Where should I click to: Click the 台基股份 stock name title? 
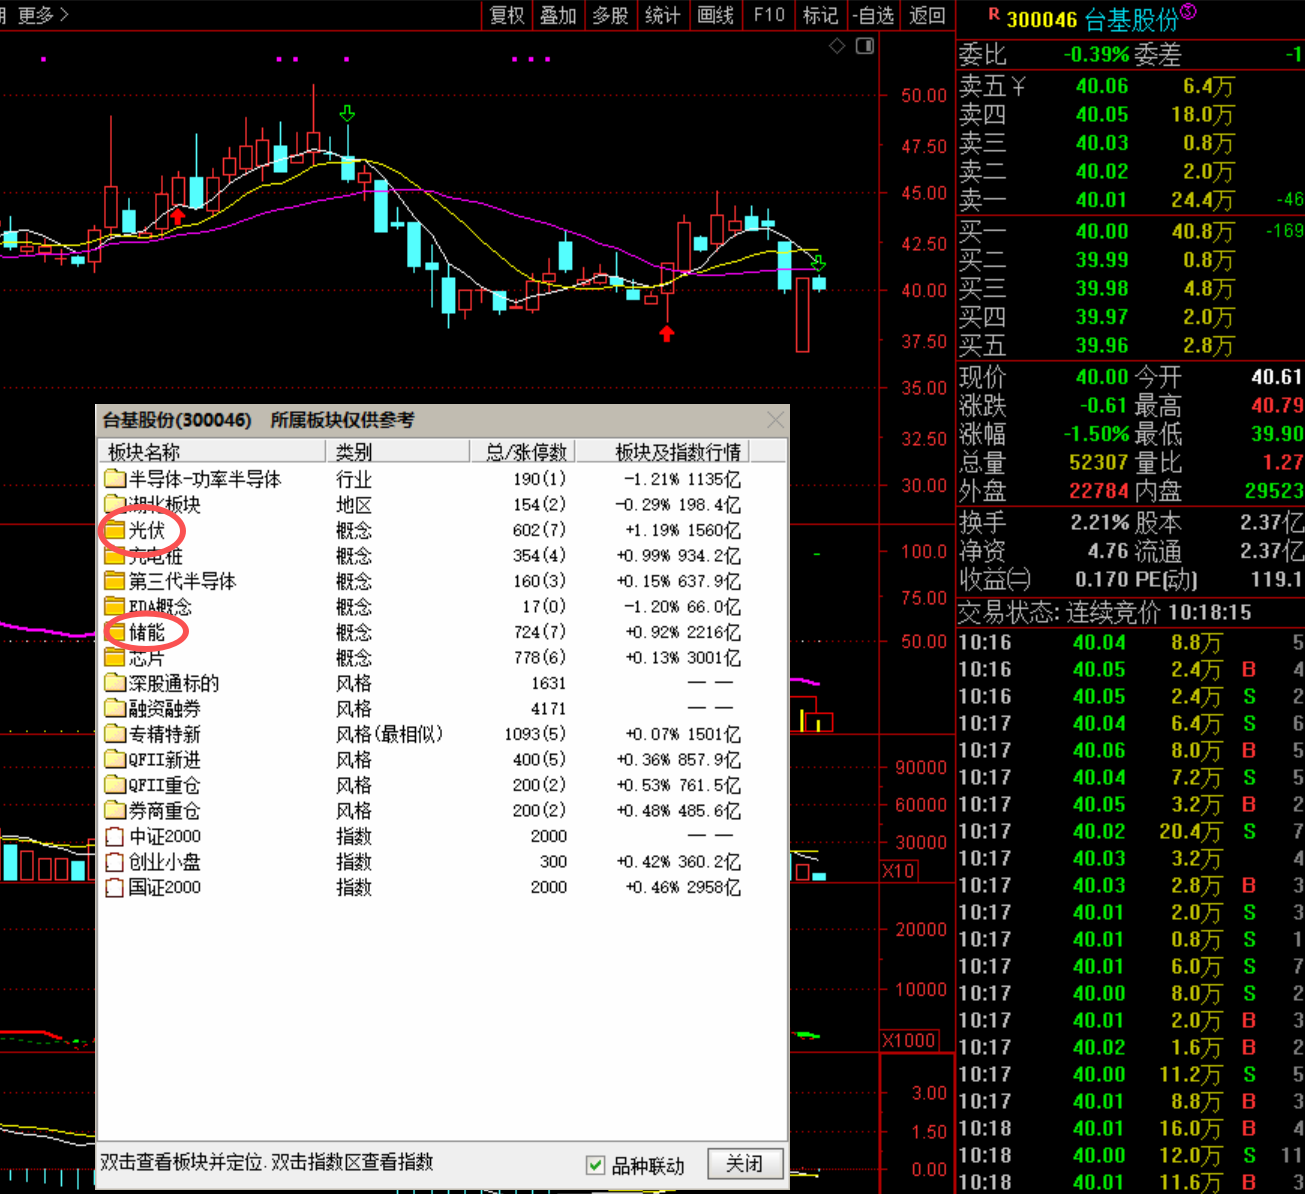click(x=1131, y=19)
